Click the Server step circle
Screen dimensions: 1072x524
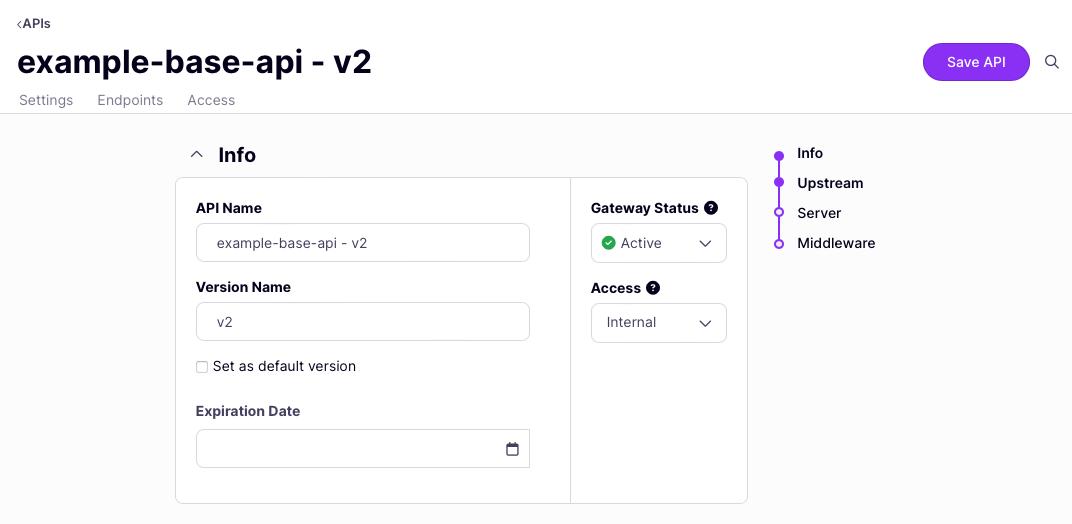pos(779,213)
